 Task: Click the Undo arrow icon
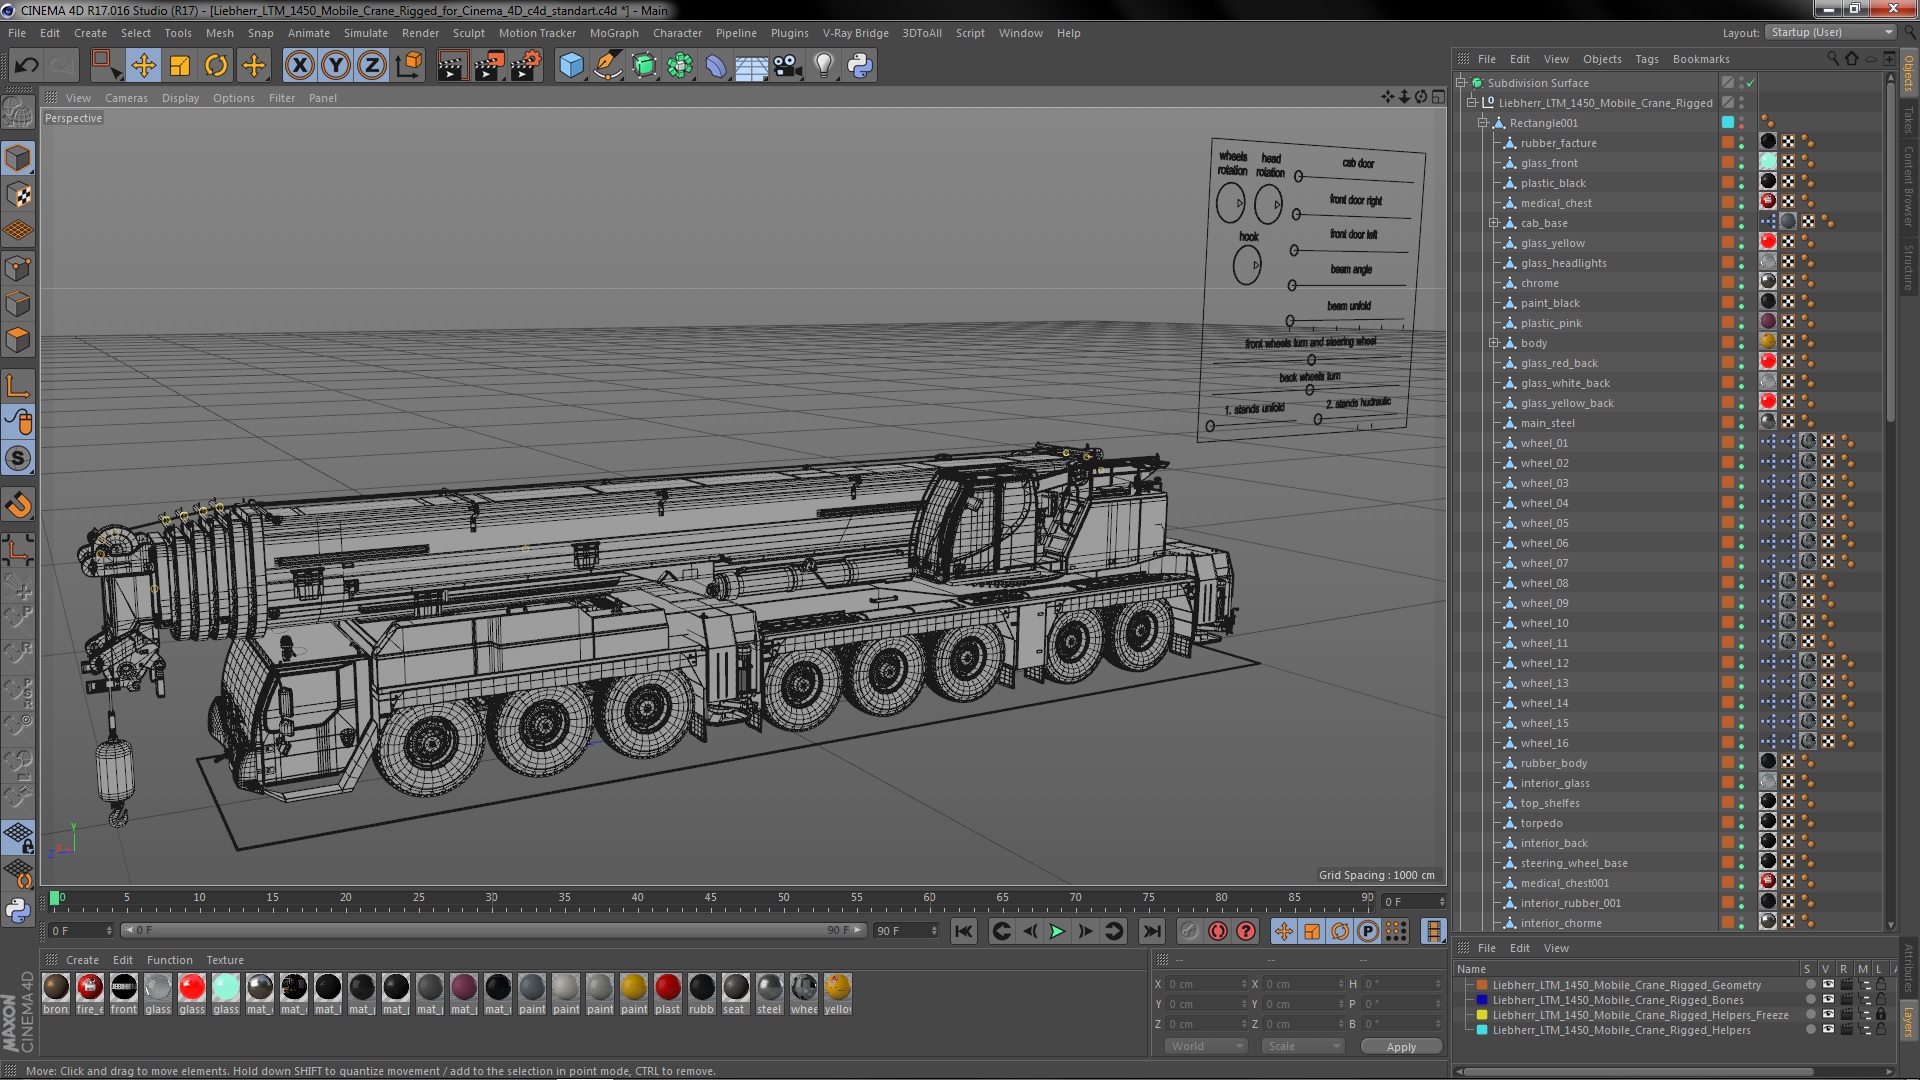(x=26, y=66)
